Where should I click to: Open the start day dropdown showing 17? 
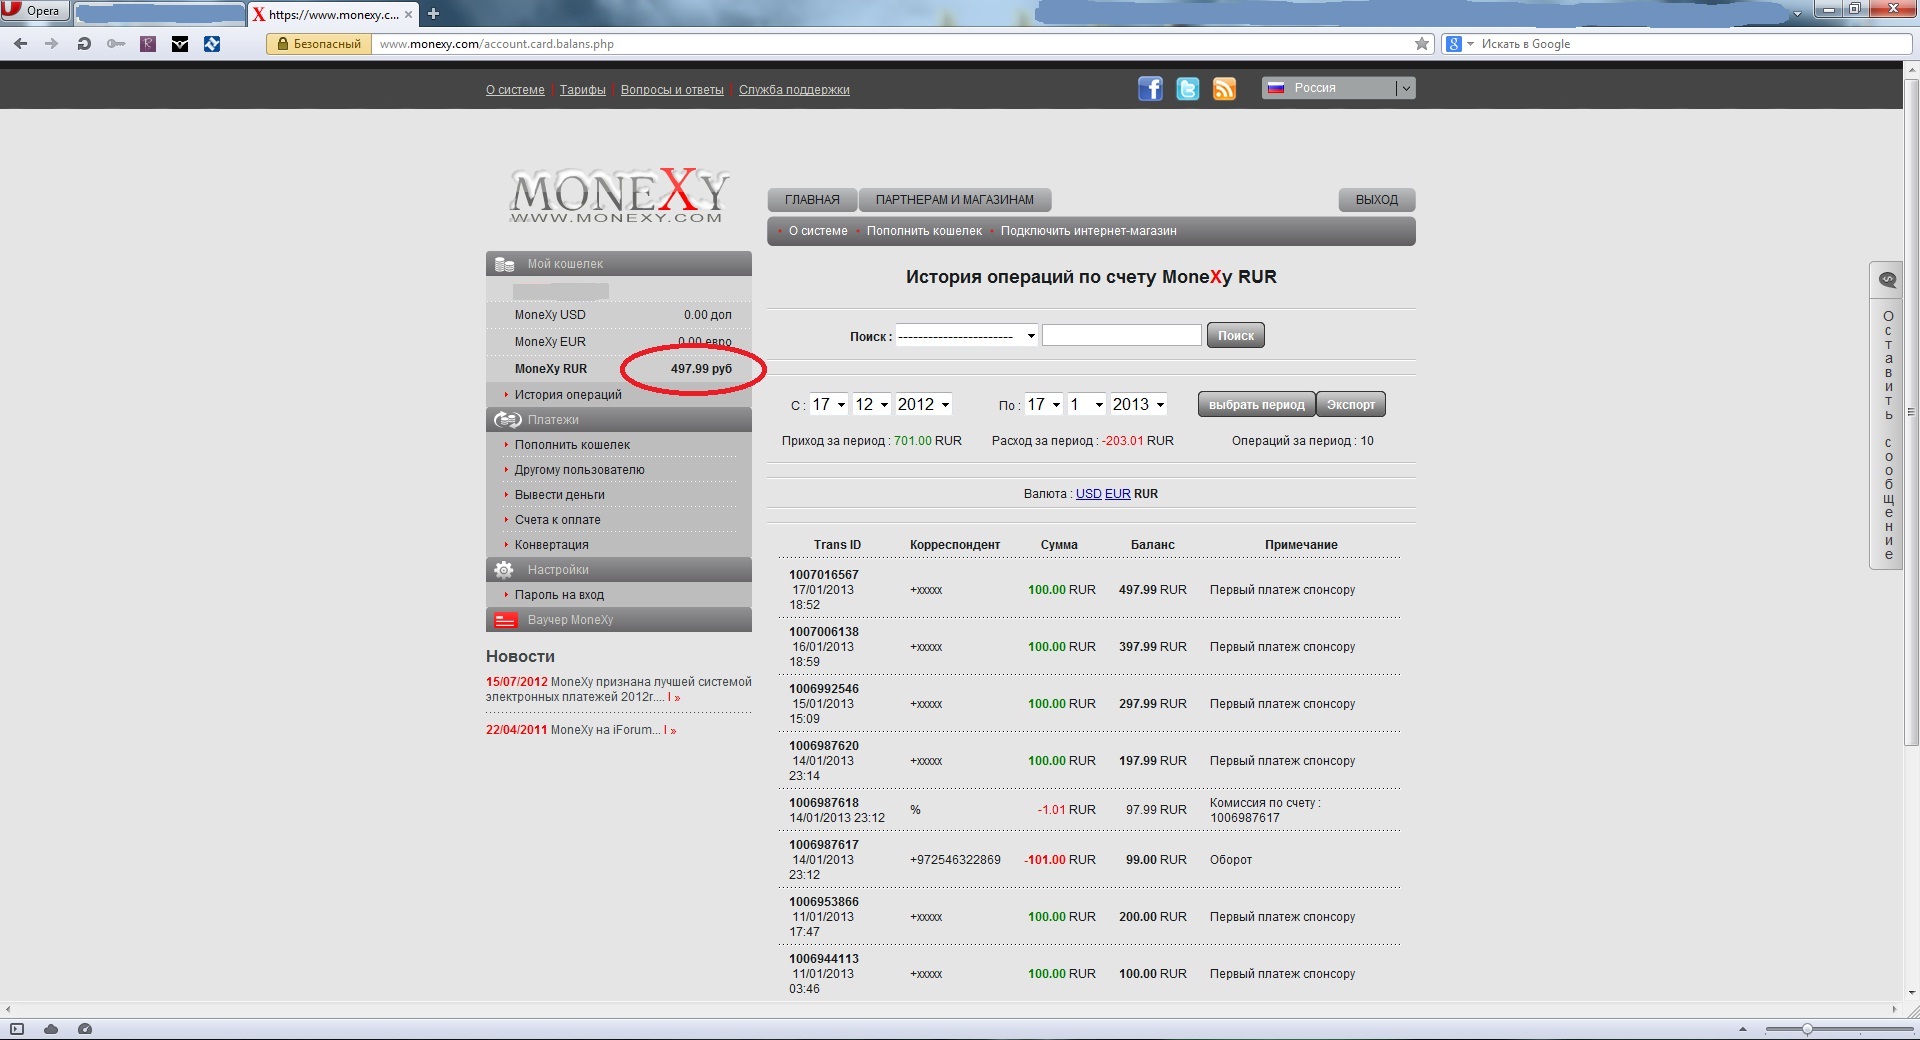point(828,404)
